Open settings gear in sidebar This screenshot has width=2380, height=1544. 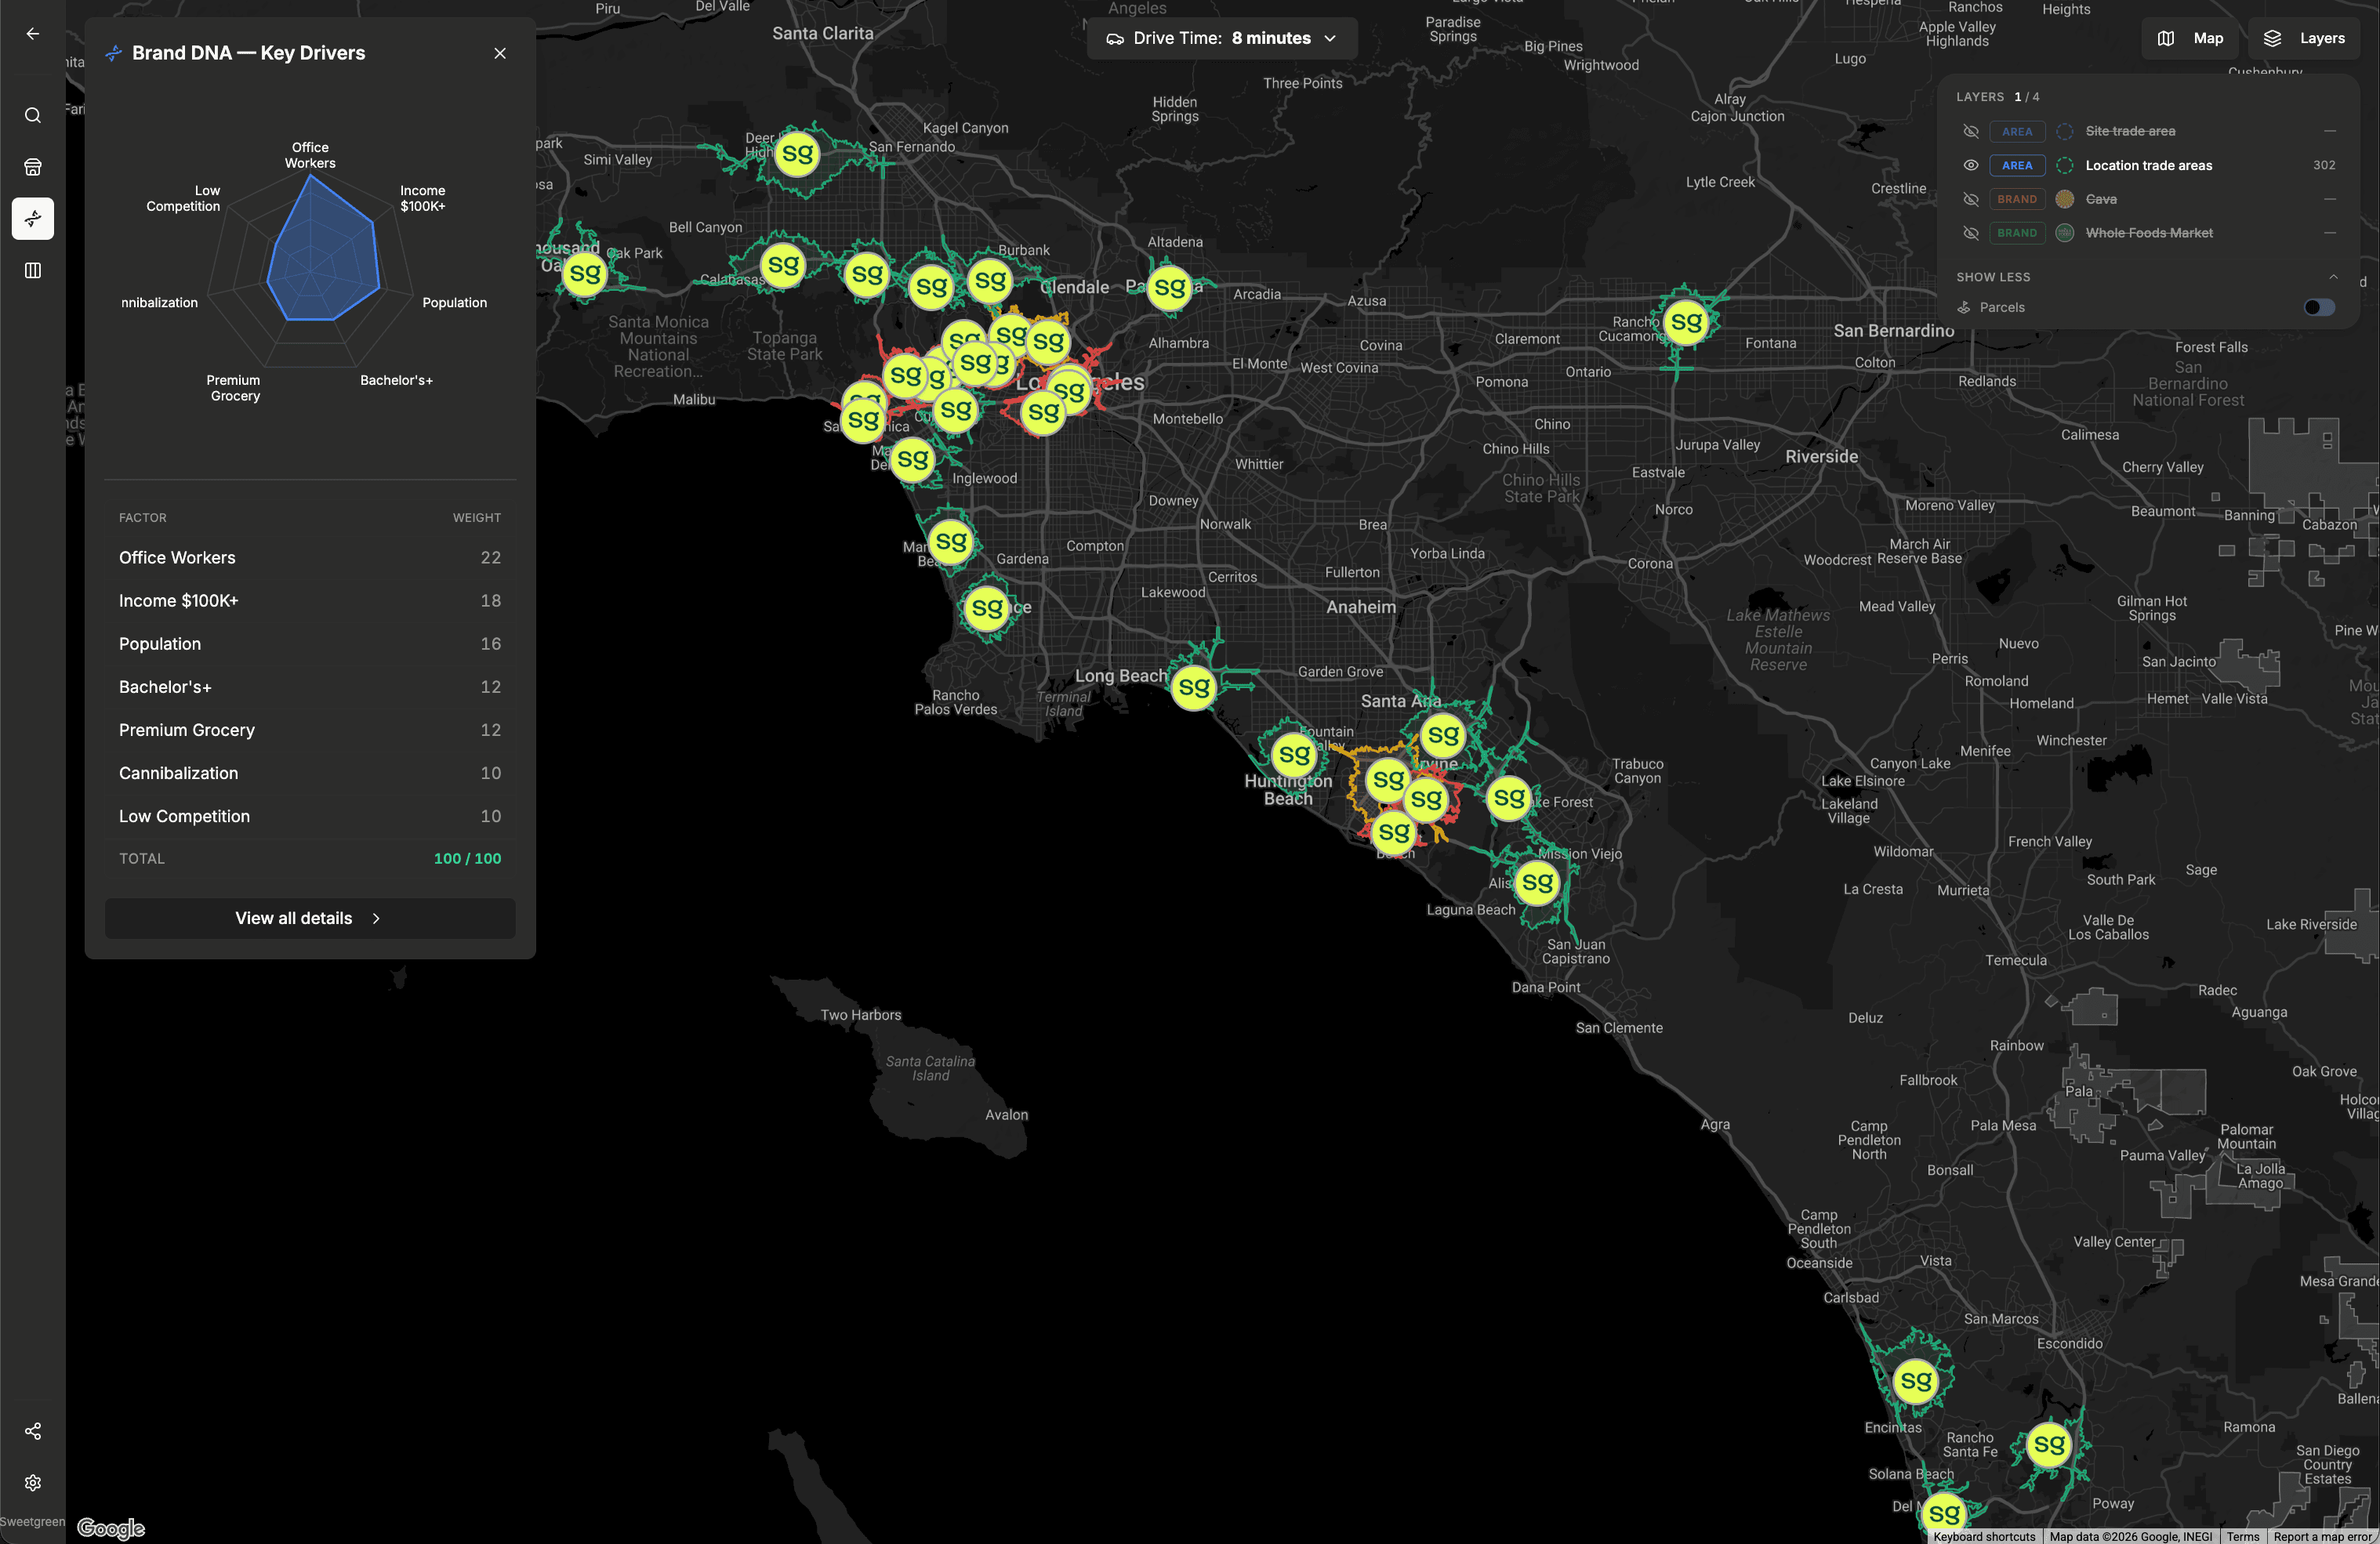33,1482
